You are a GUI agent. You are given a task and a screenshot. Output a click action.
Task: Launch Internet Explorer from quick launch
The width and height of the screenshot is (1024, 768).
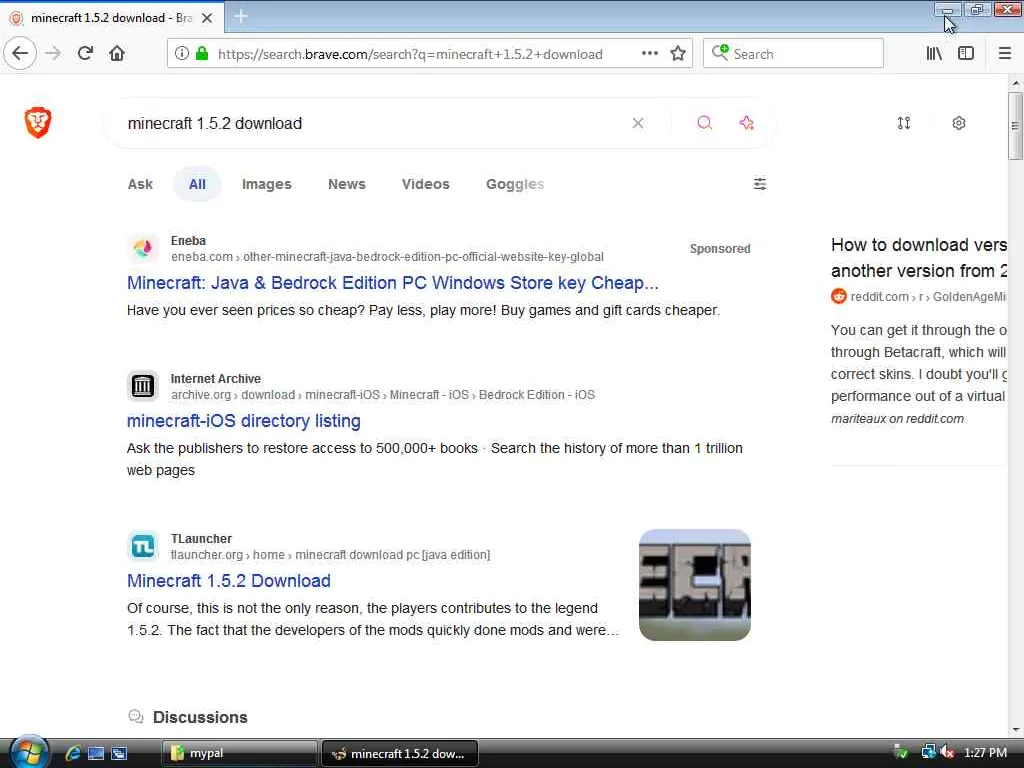73,753
